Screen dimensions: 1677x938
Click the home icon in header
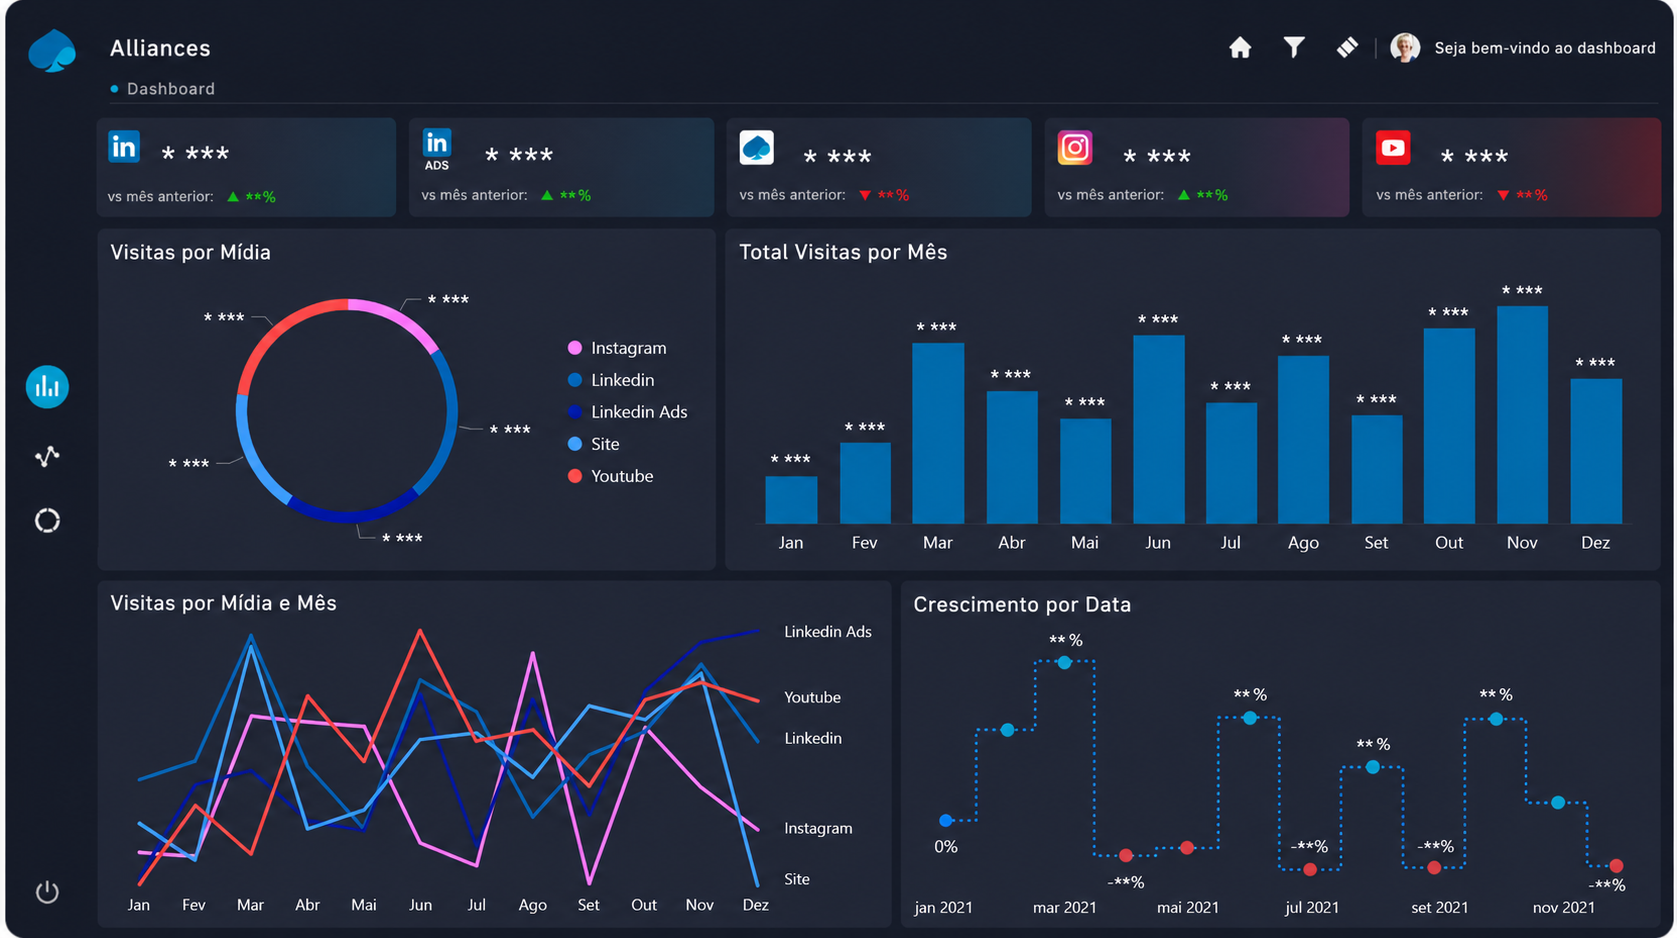coord(1240,48)
